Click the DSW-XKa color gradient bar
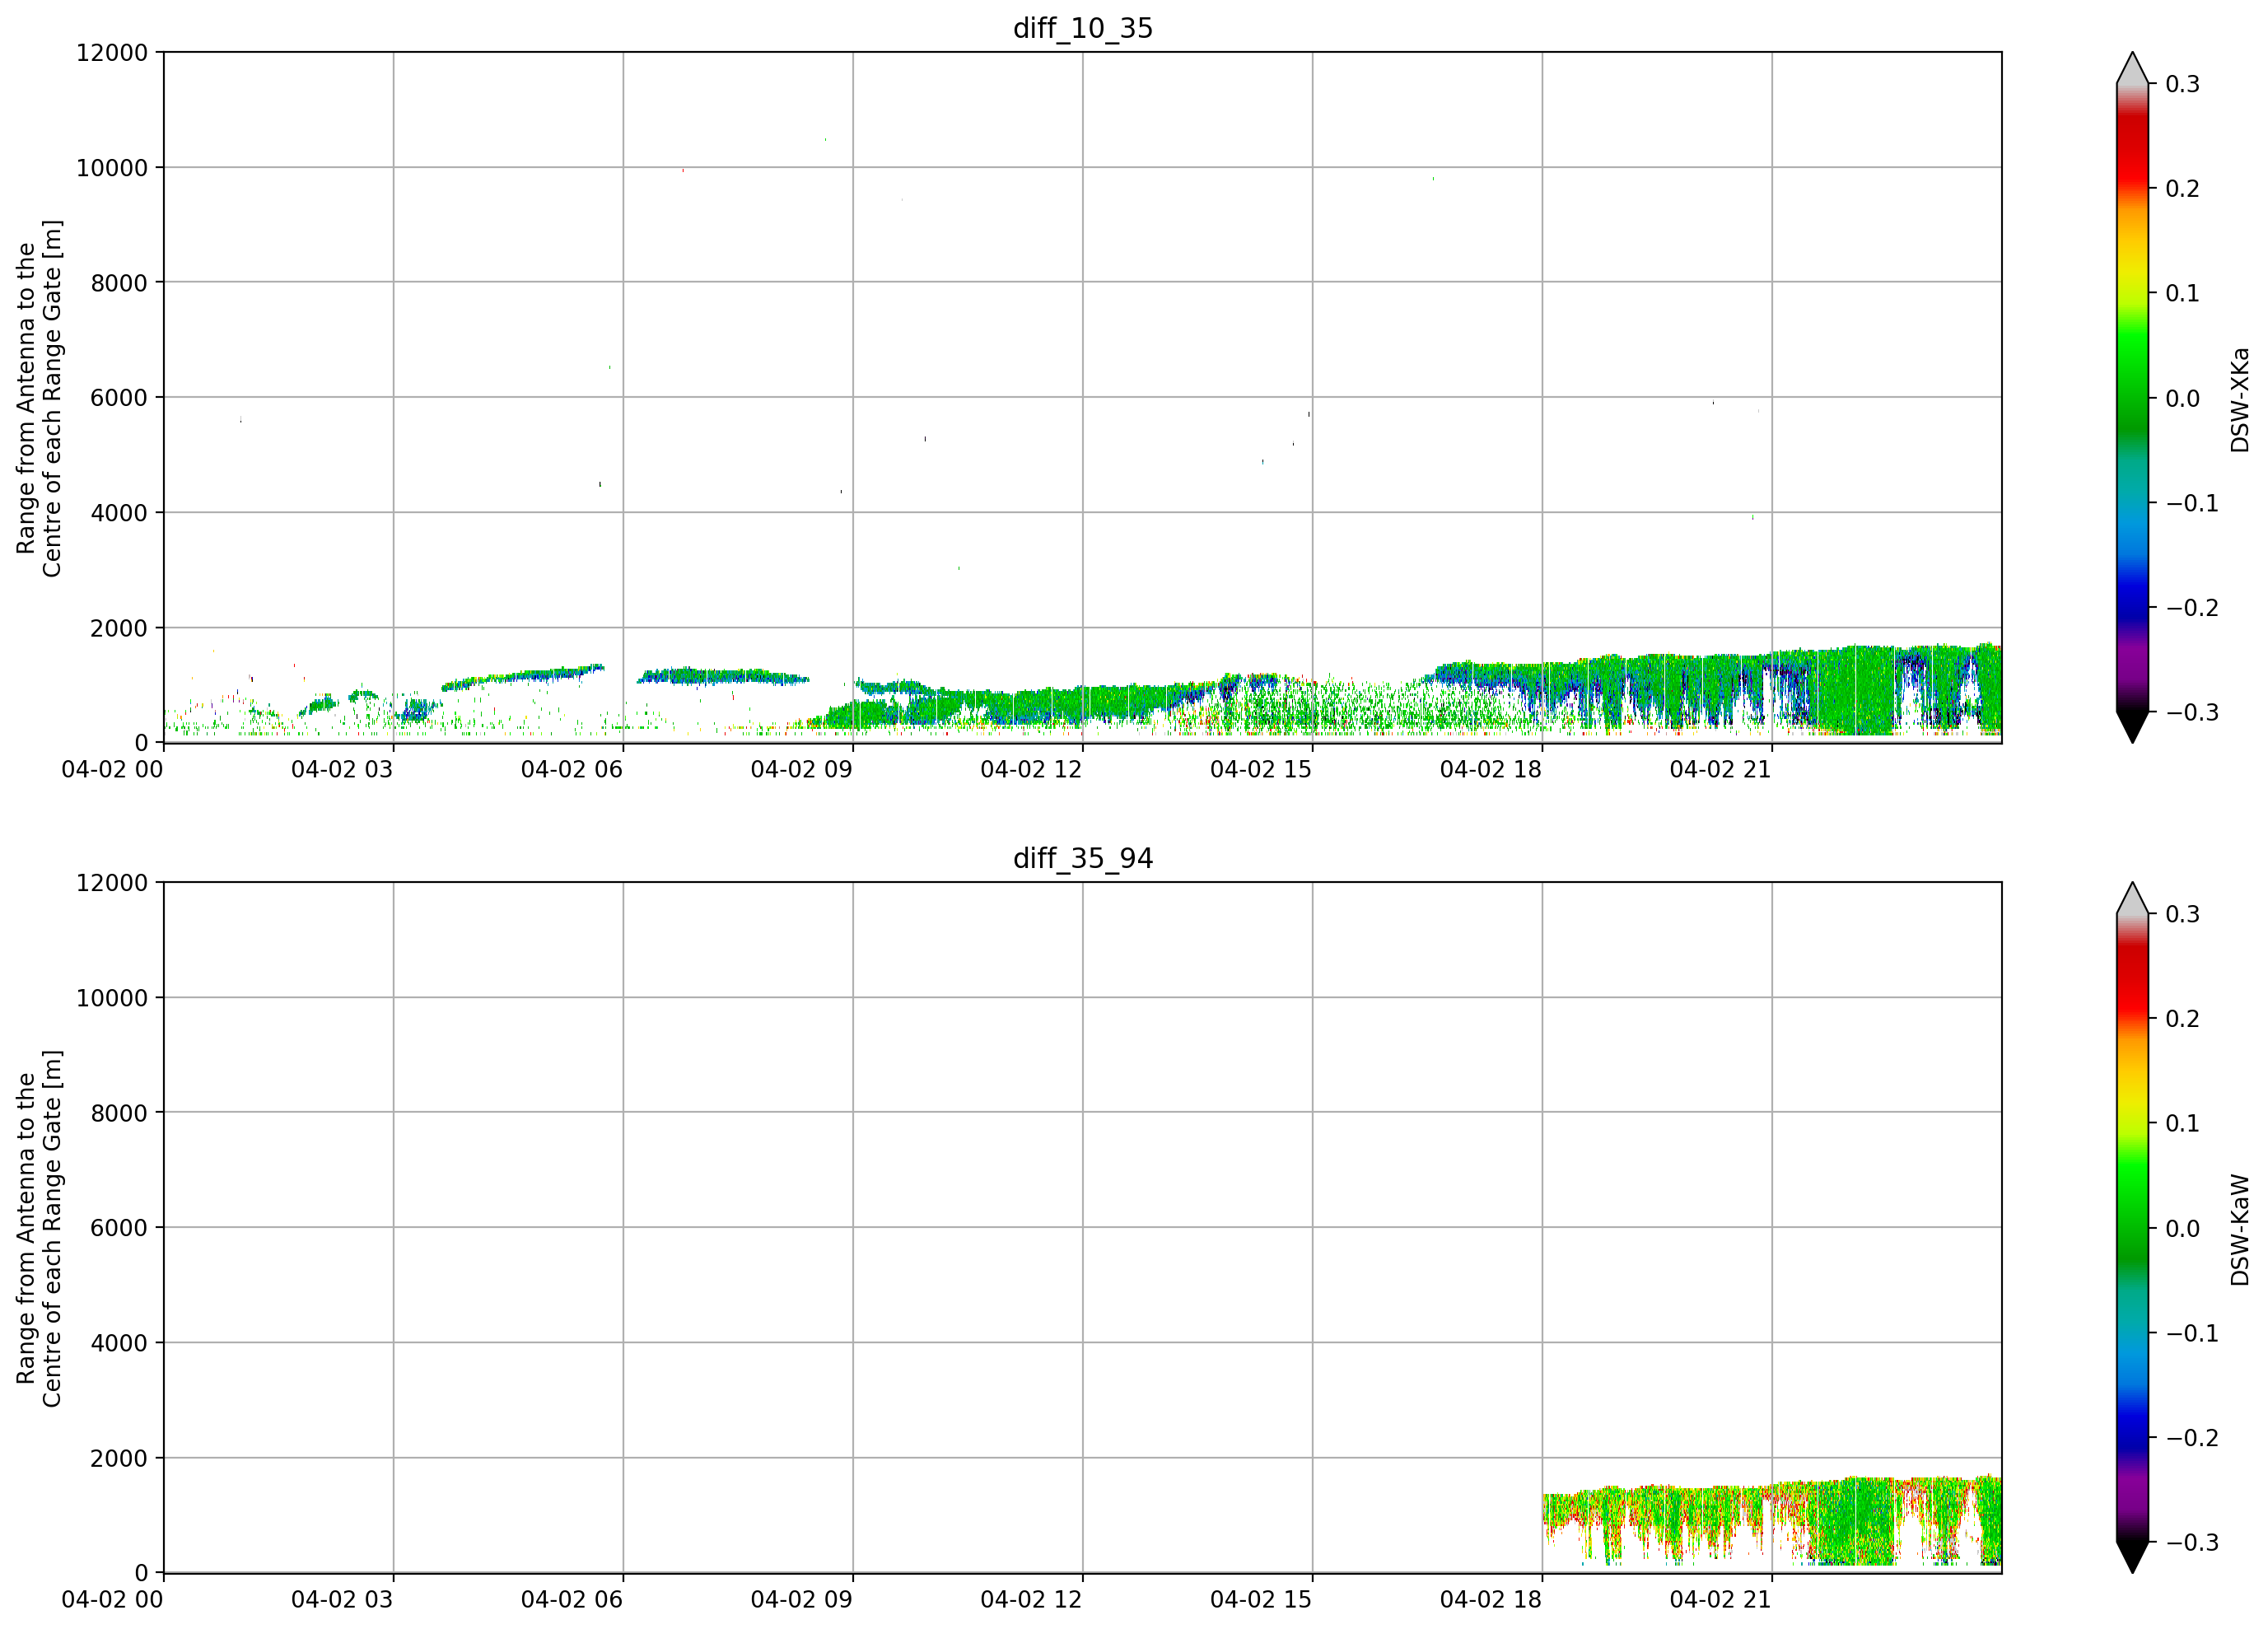The height and width of the screenshot is (1629, 2268). (x=2132, y=398)
